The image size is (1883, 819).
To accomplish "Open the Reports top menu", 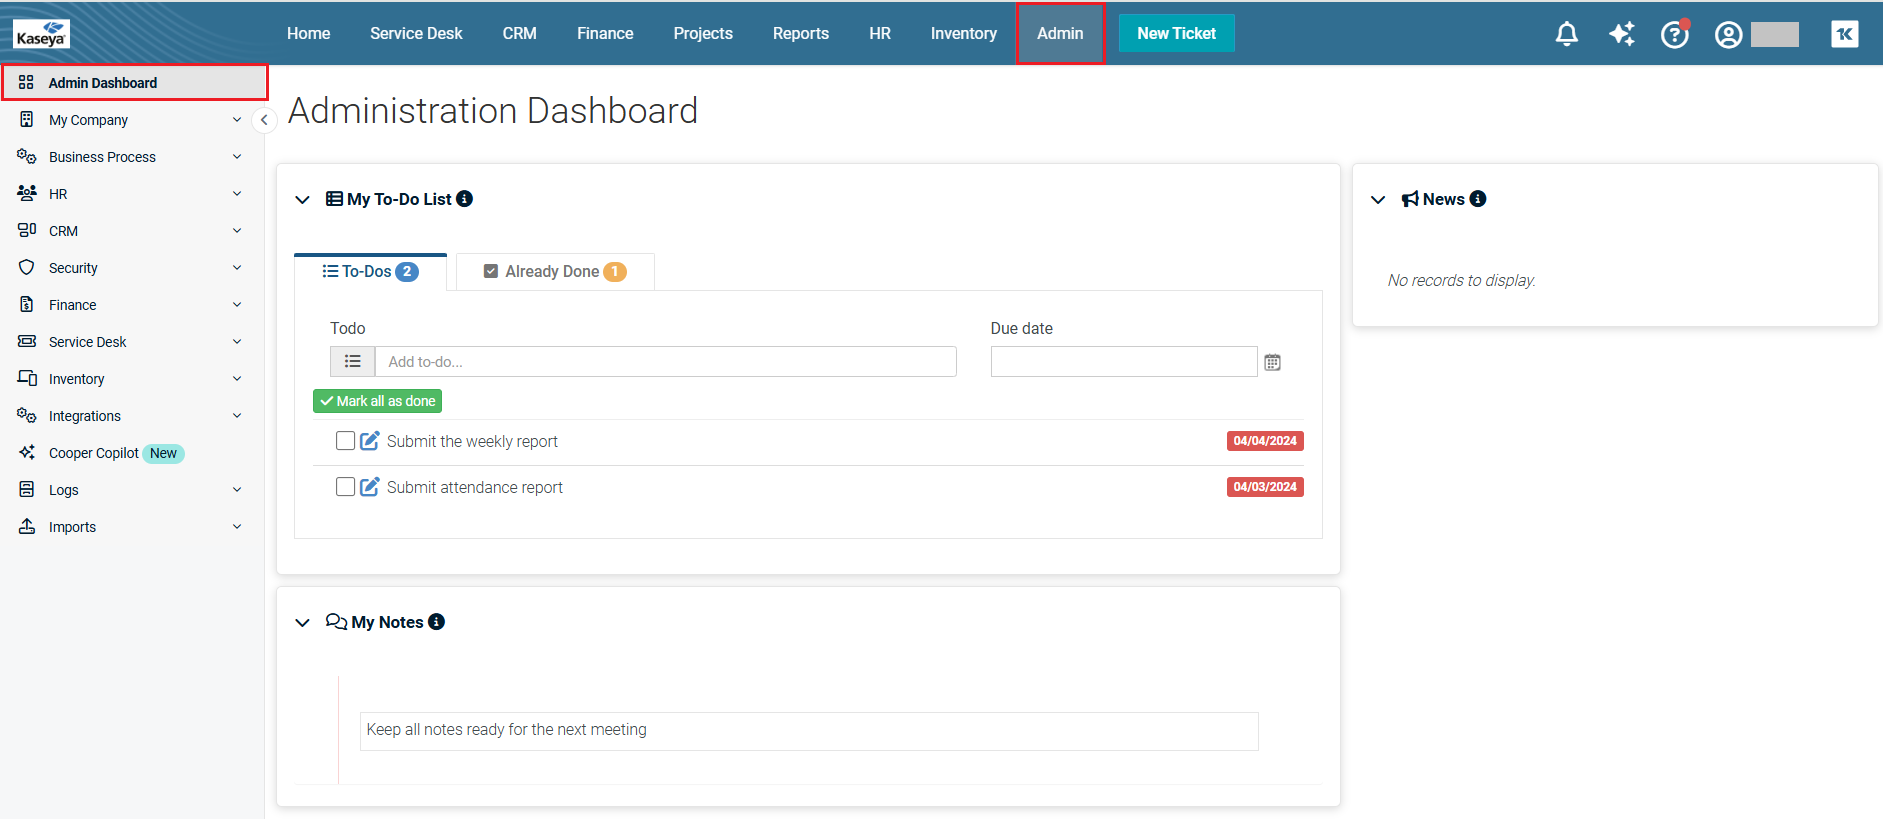I will tap(801, 34).
